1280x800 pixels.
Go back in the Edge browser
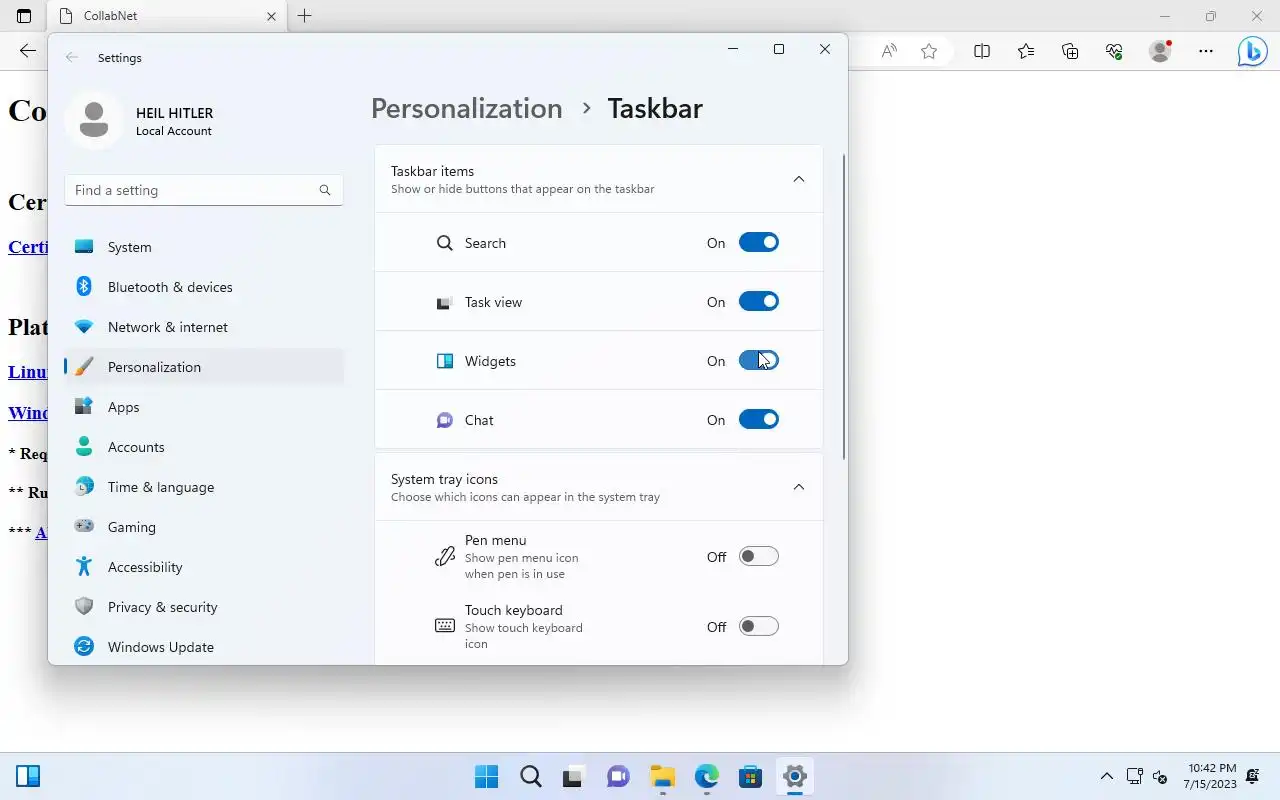point(28,51)
